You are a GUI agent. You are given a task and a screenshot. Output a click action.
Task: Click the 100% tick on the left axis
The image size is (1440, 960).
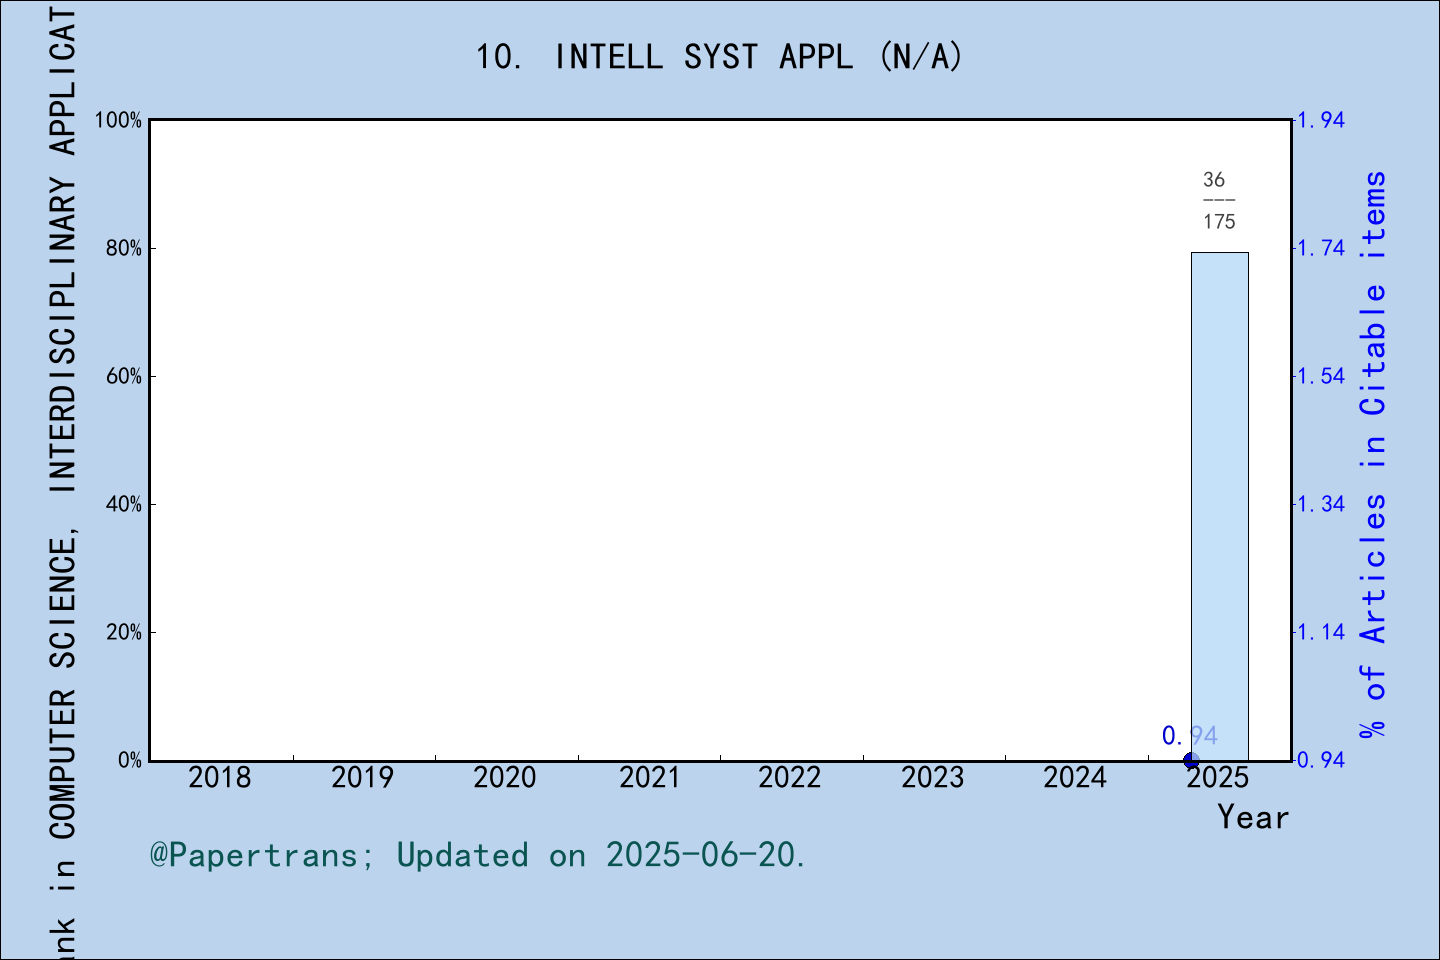click(x=118, y=120)
